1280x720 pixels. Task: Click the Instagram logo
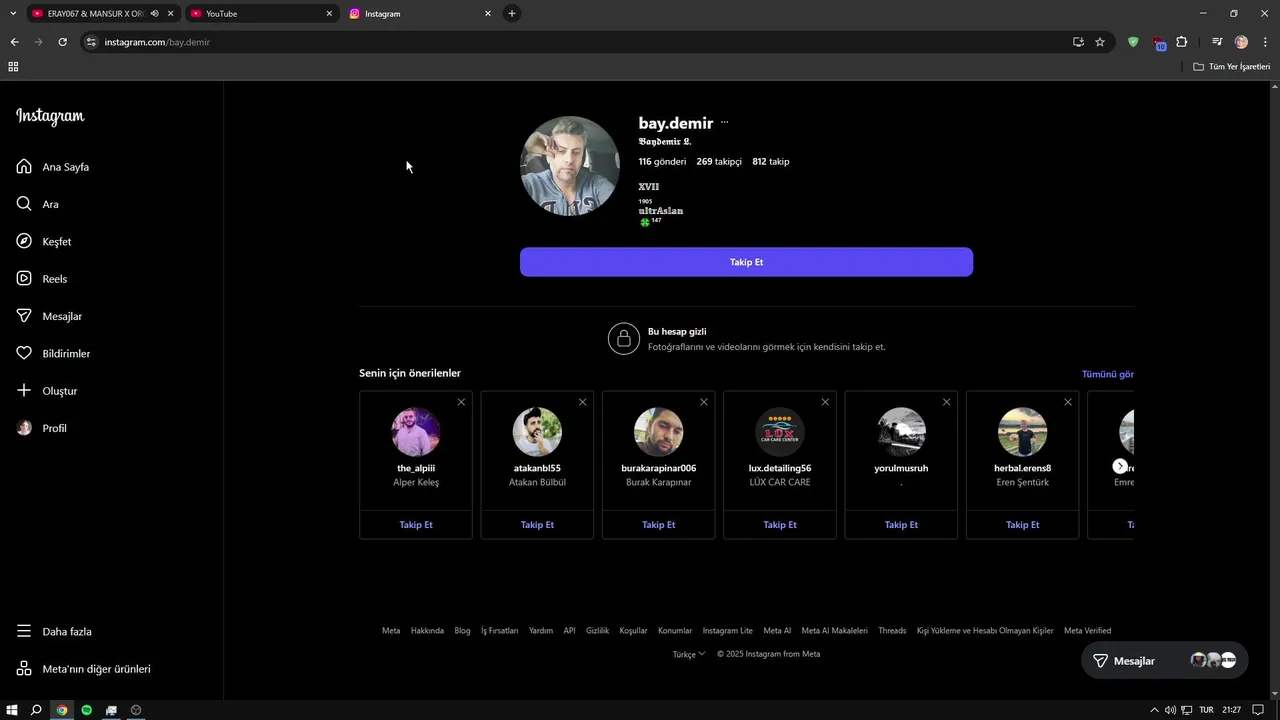(x=50, y=116)
